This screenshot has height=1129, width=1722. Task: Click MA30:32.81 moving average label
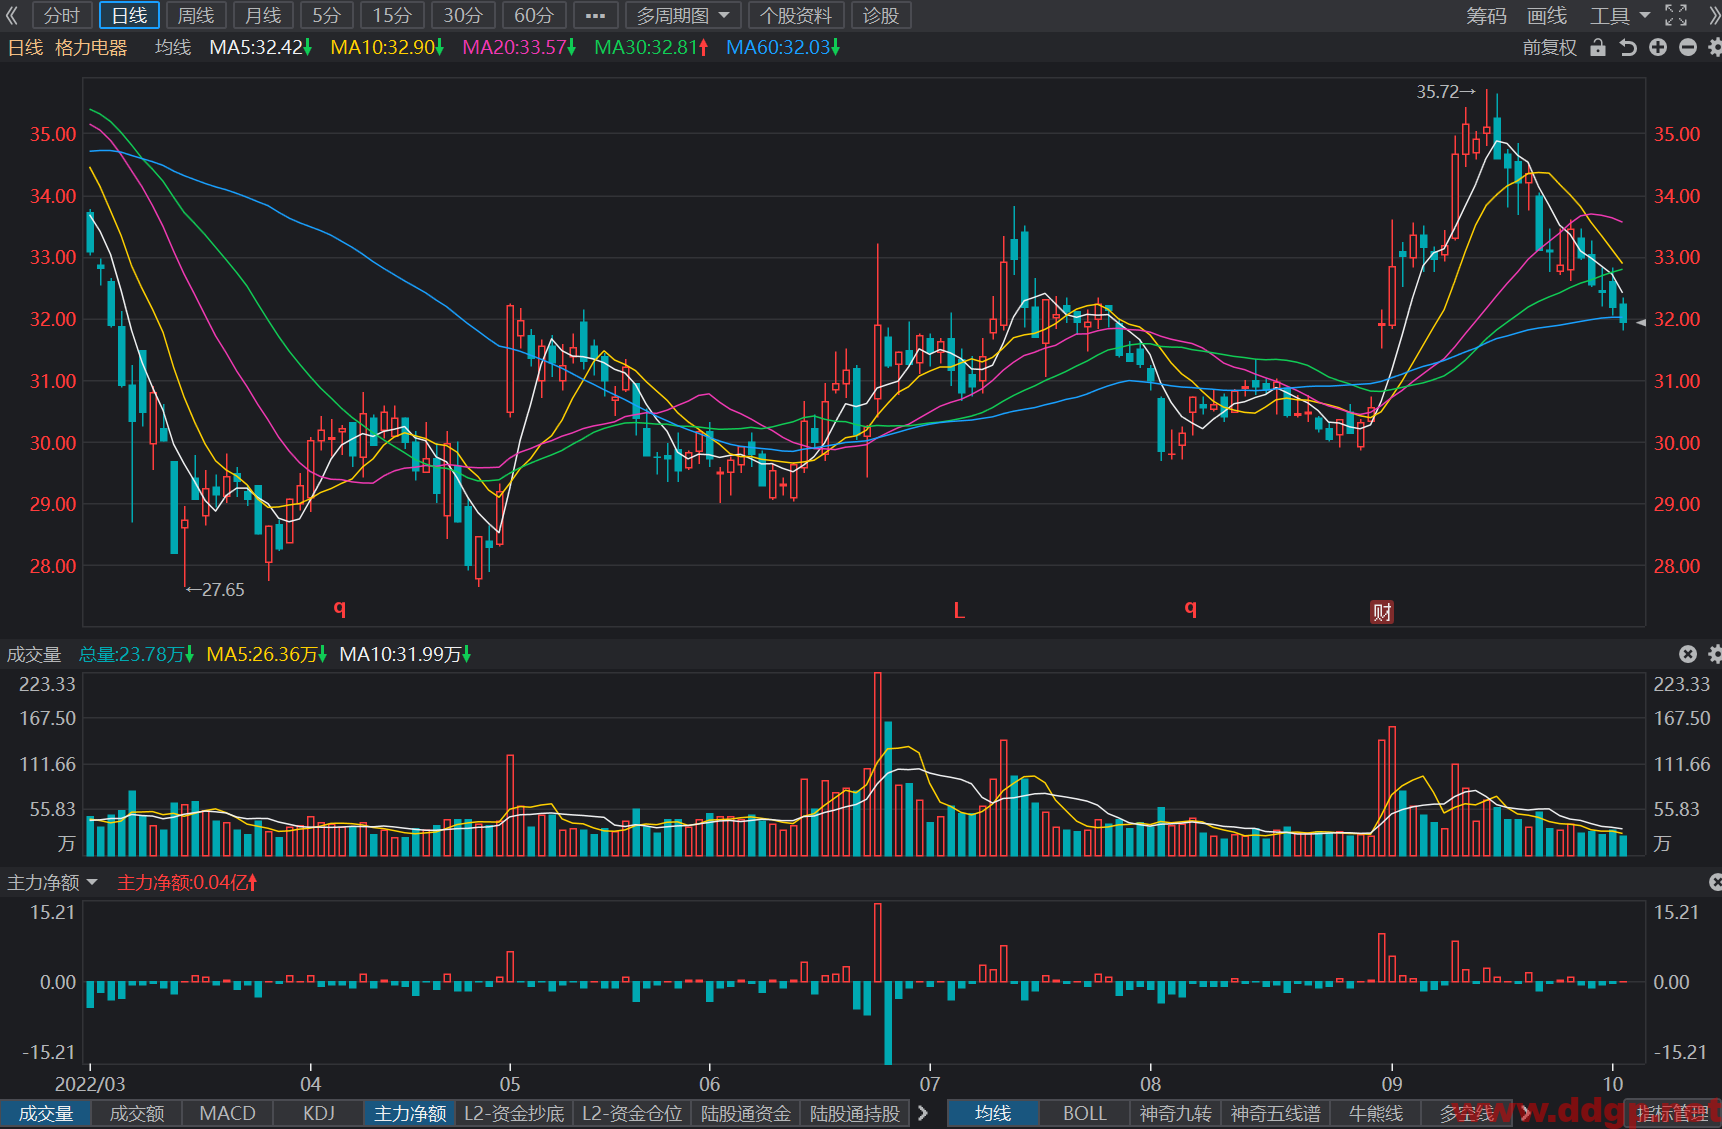pos(651,47)
